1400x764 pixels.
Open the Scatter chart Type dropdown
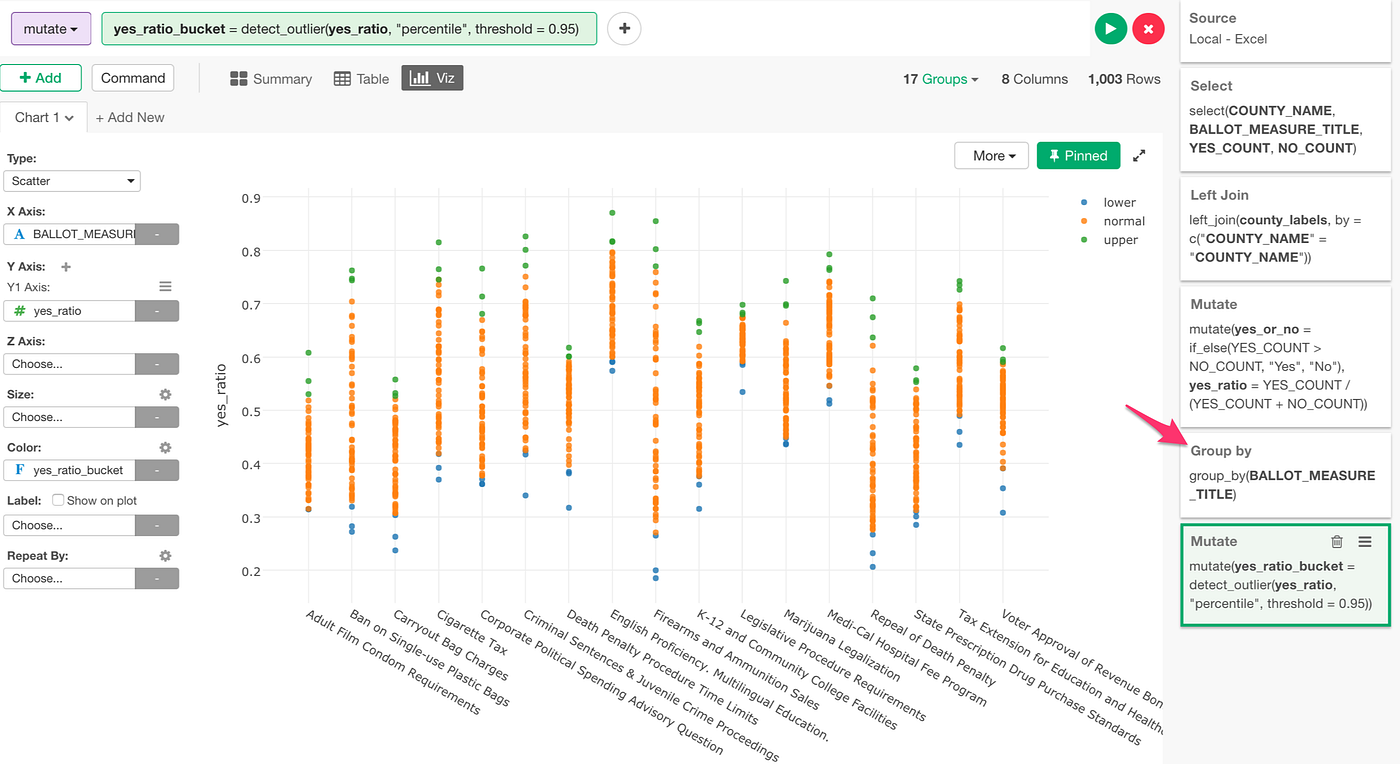pos(71,180)
